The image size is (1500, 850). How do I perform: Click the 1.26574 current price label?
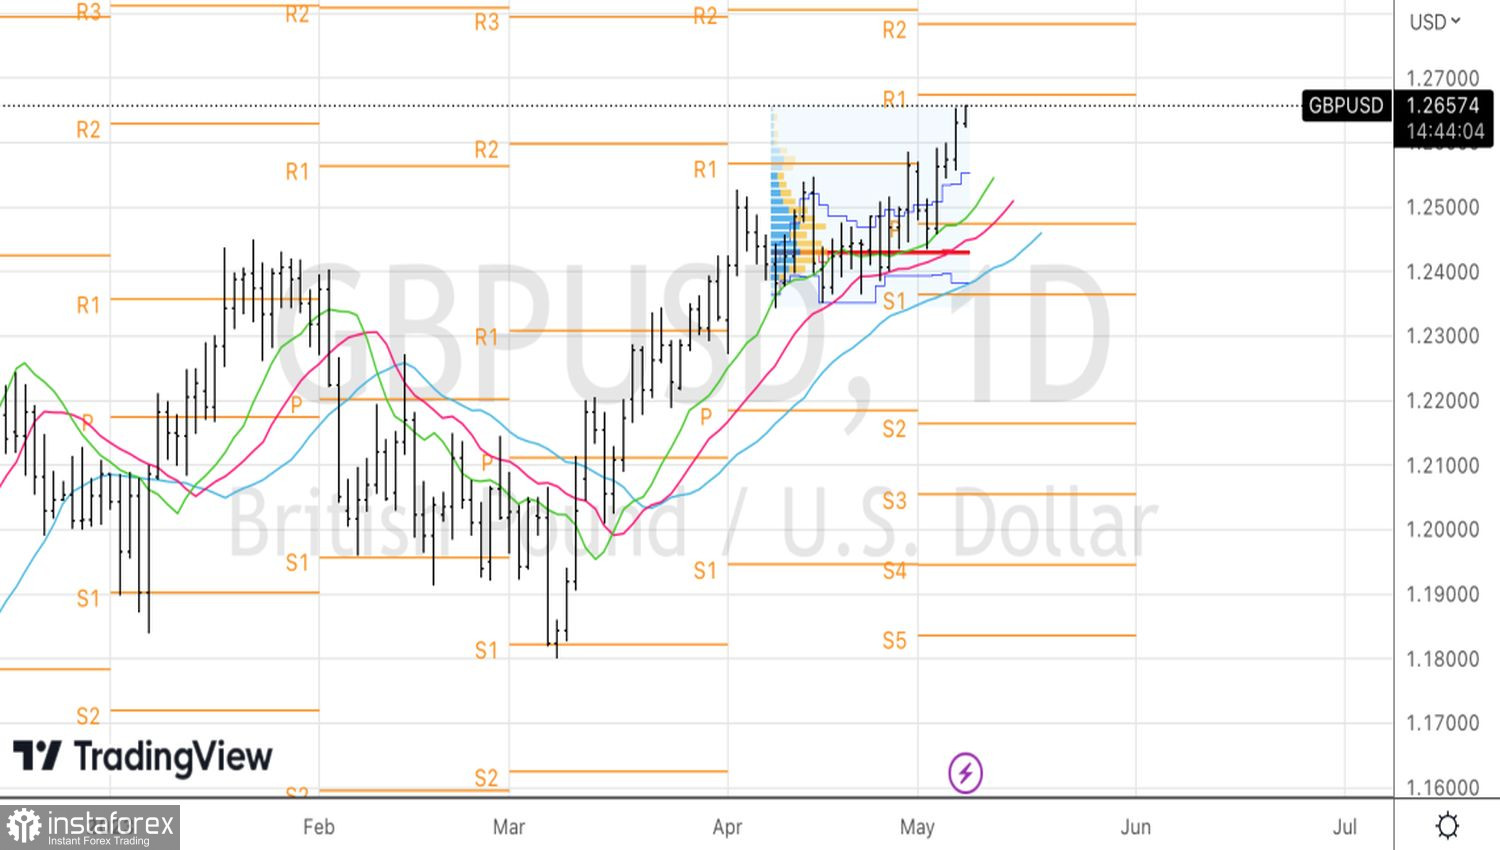(1442, 106)
